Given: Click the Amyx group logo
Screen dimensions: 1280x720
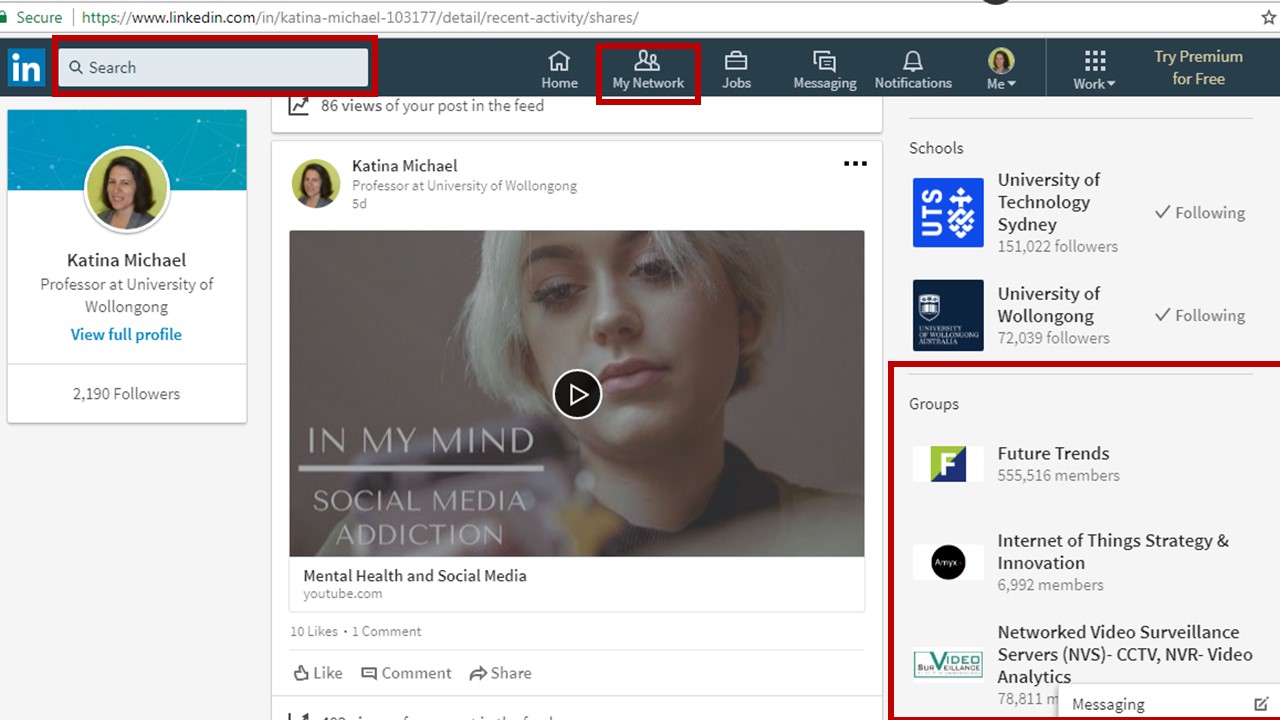Looking at the screenshot, I should click(x=948, y=562).
